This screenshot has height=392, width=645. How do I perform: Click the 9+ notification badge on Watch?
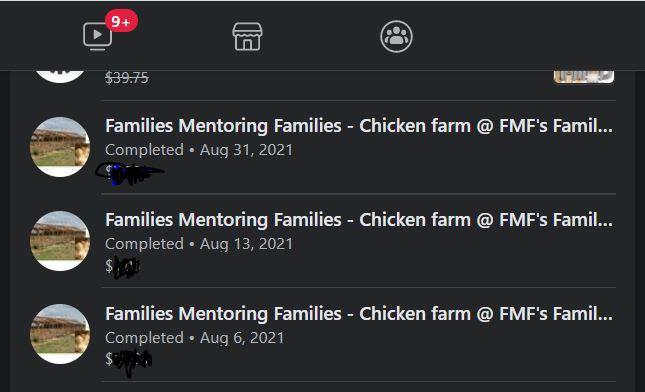coord(121,21)
